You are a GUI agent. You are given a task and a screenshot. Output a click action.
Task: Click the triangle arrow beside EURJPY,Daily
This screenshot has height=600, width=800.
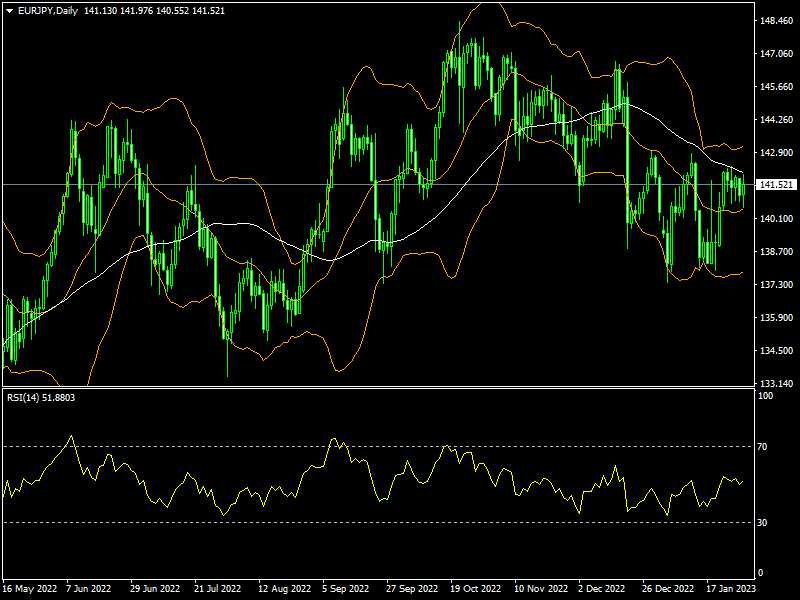point(9,11)
